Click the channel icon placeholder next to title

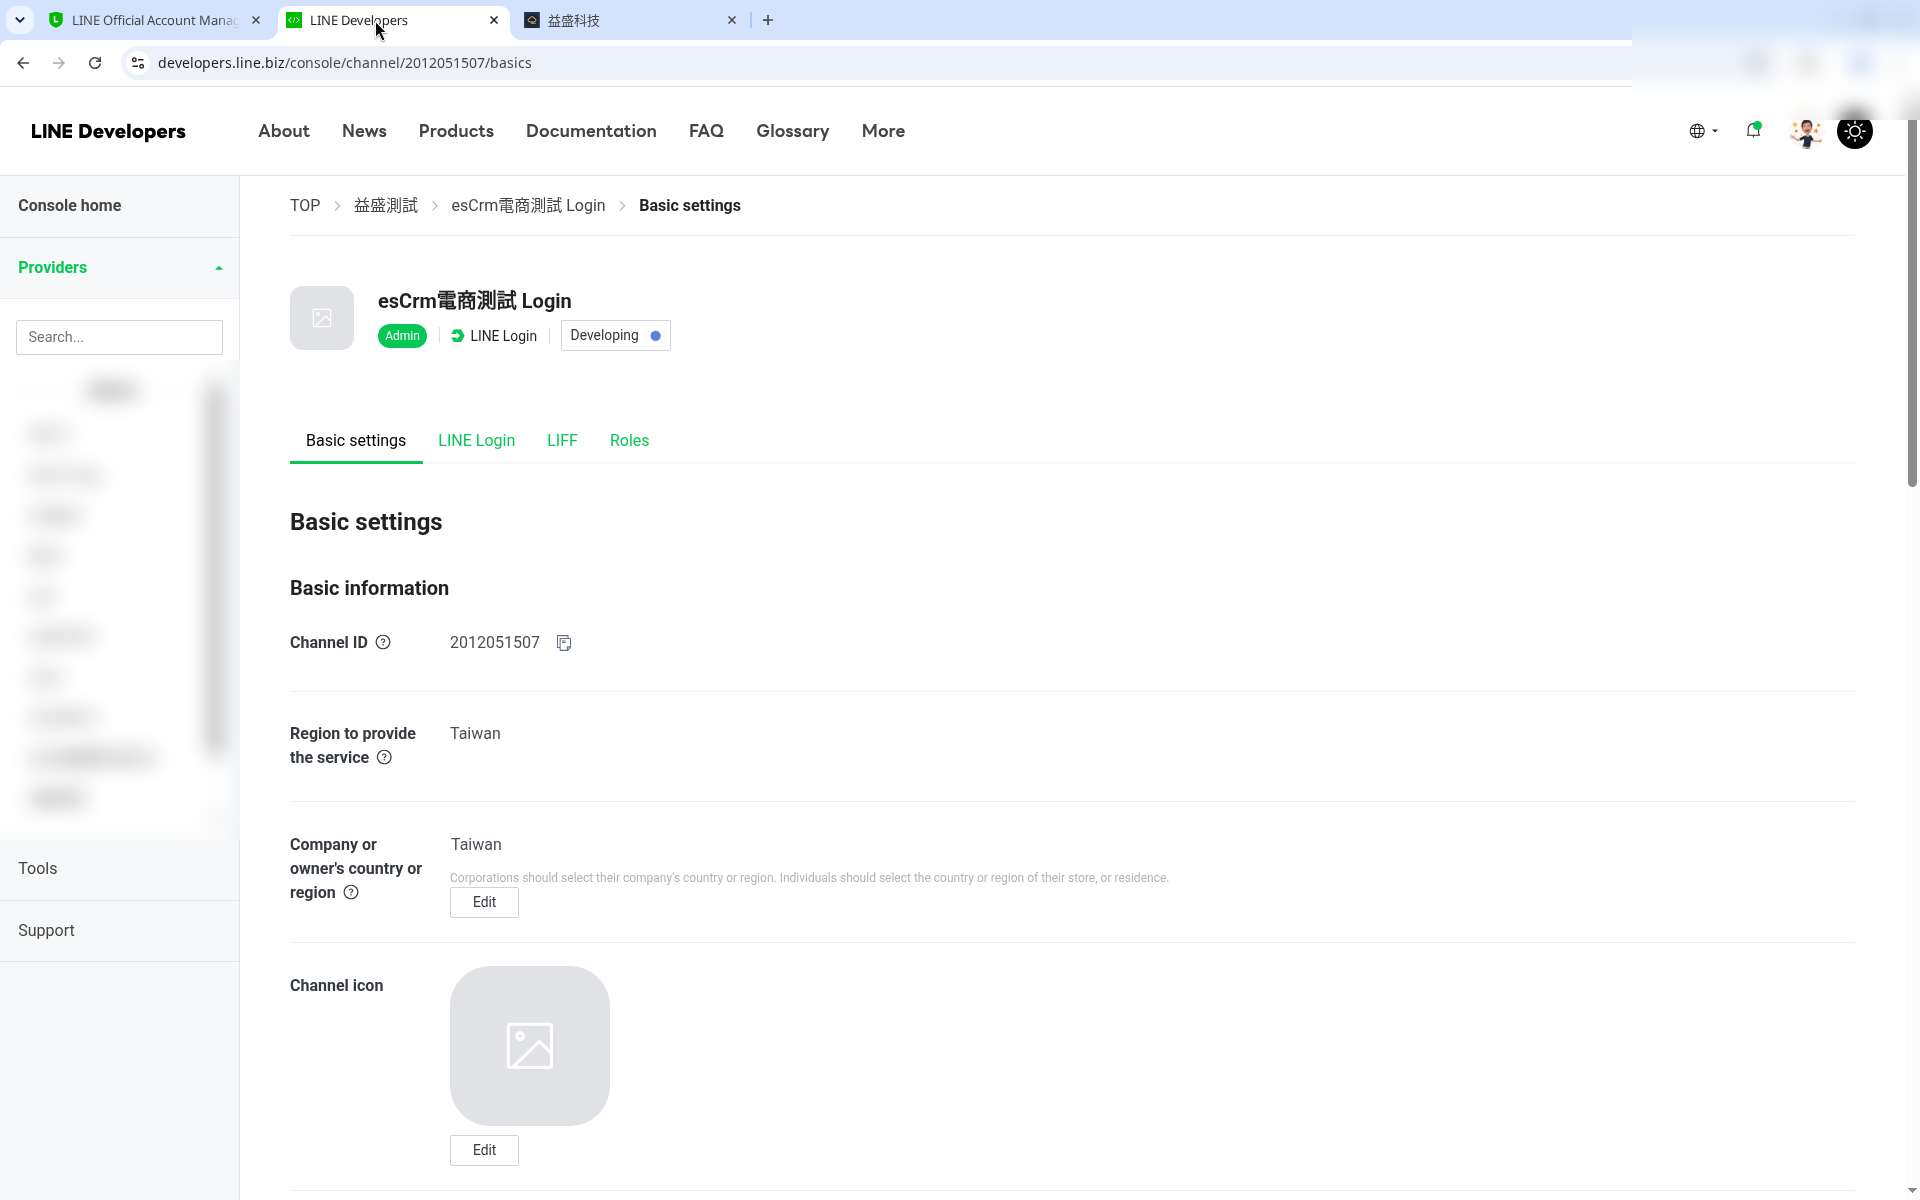coord(322,318)
